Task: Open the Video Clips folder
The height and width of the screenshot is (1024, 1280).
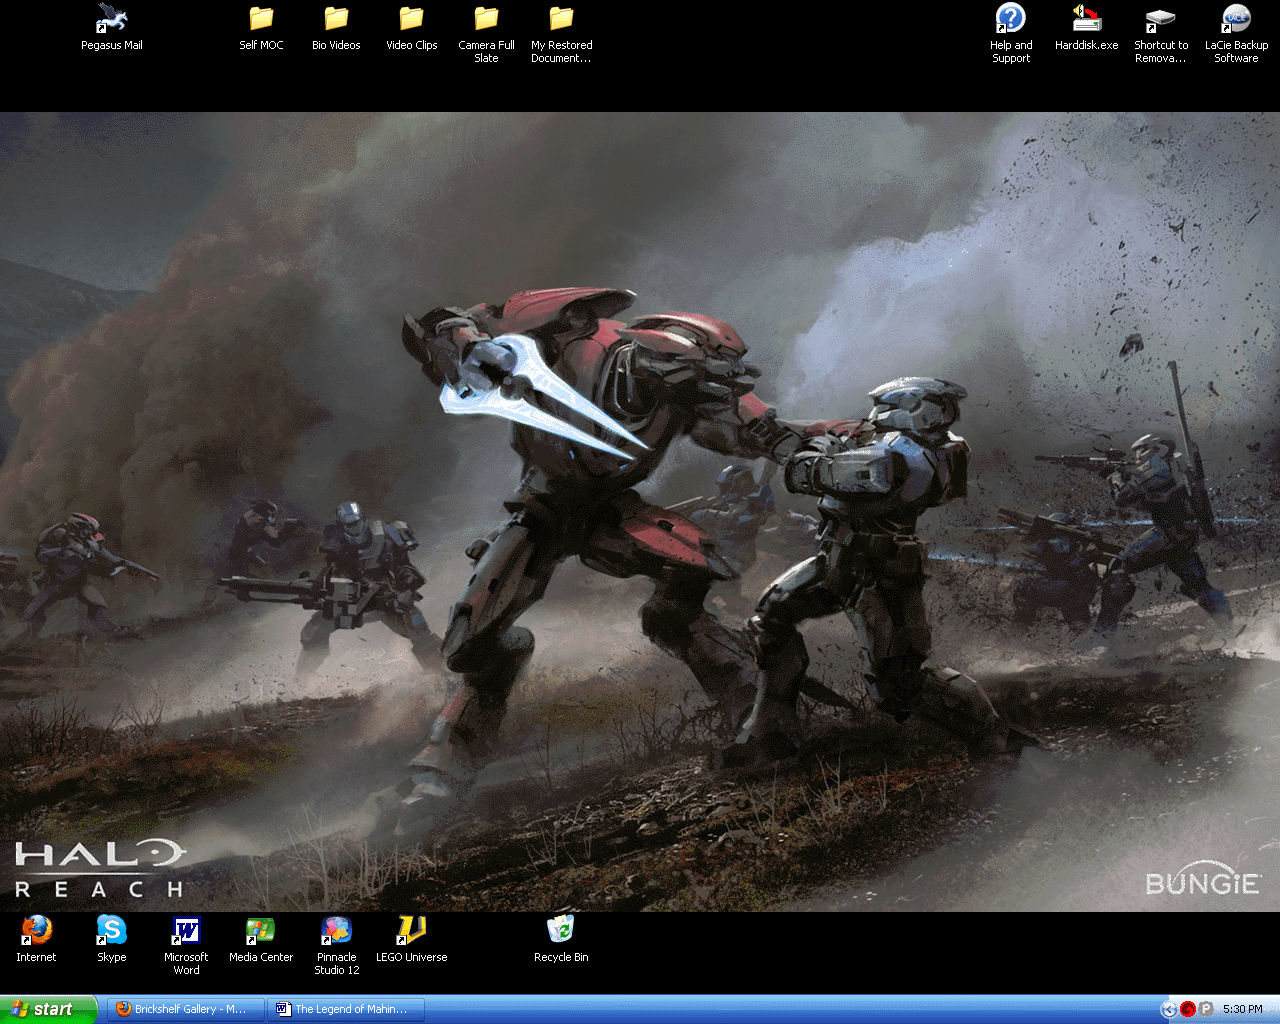Action: click(x=411, y=20)
